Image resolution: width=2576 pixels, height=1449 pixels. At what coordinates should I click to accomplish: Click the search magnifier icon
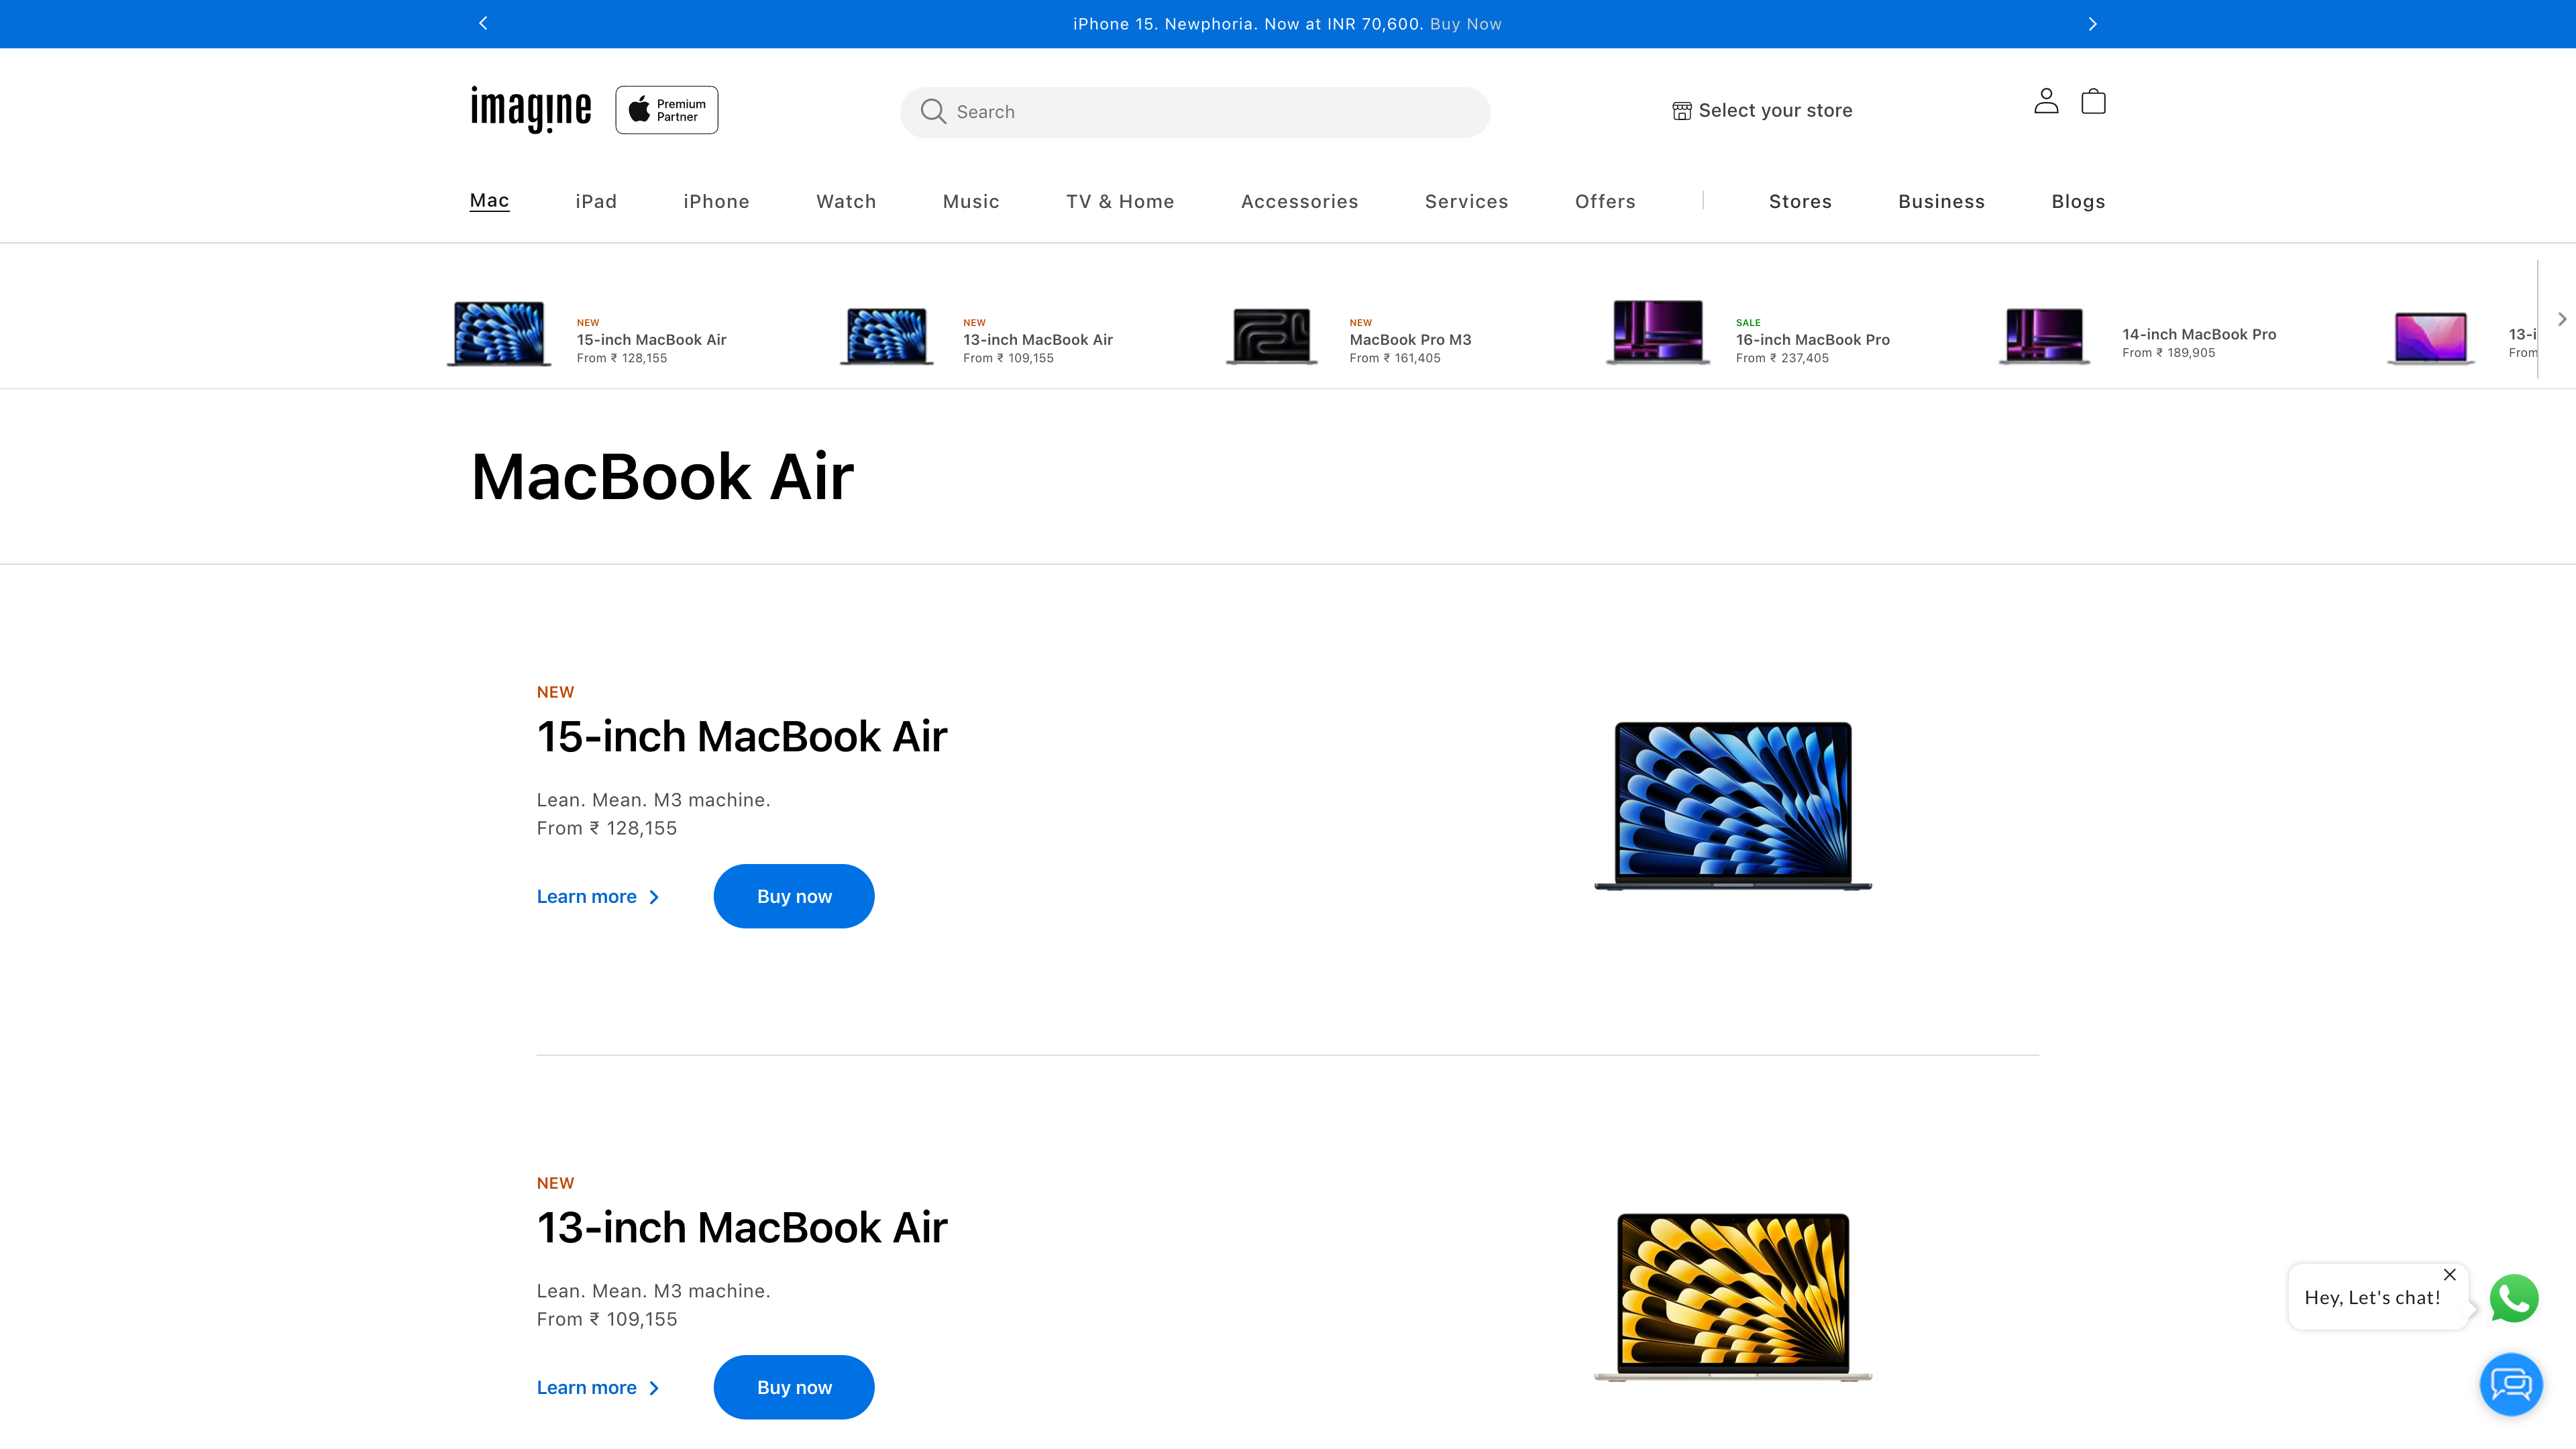pos(933,111)
